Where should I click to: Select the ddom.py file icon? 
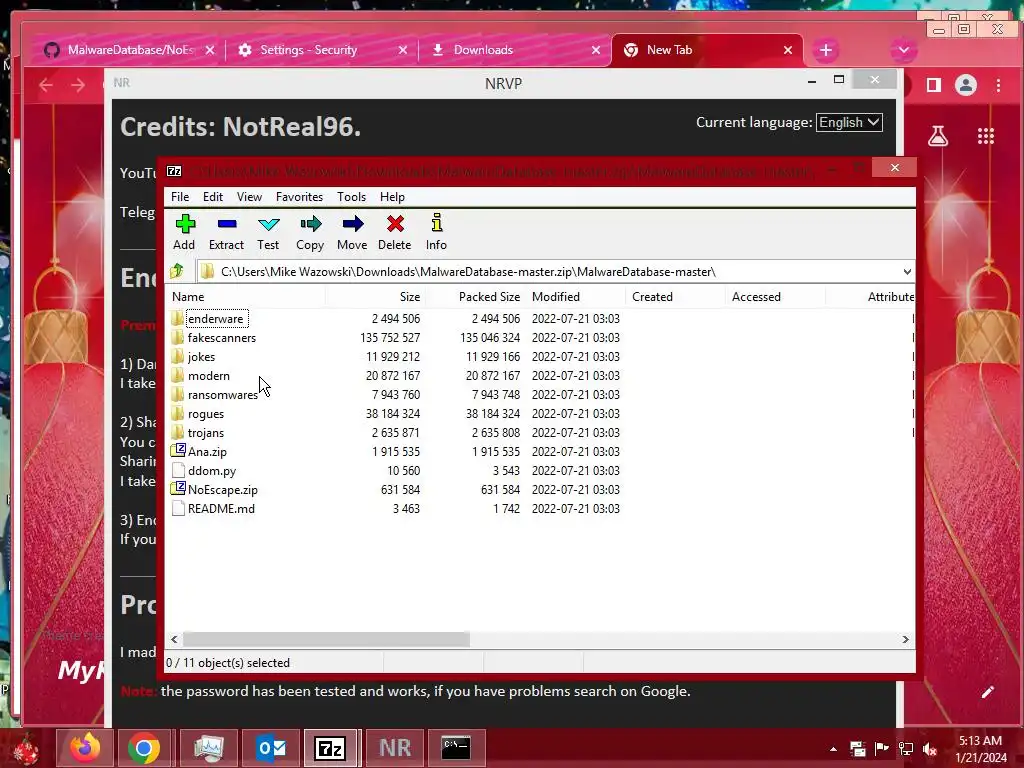click(178, 470)
